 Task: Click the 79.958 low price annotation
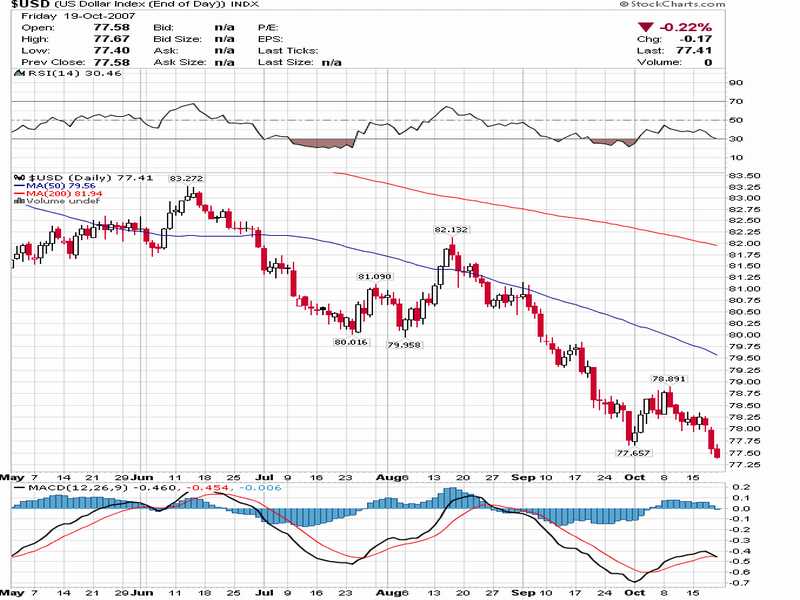pos(404,345)
